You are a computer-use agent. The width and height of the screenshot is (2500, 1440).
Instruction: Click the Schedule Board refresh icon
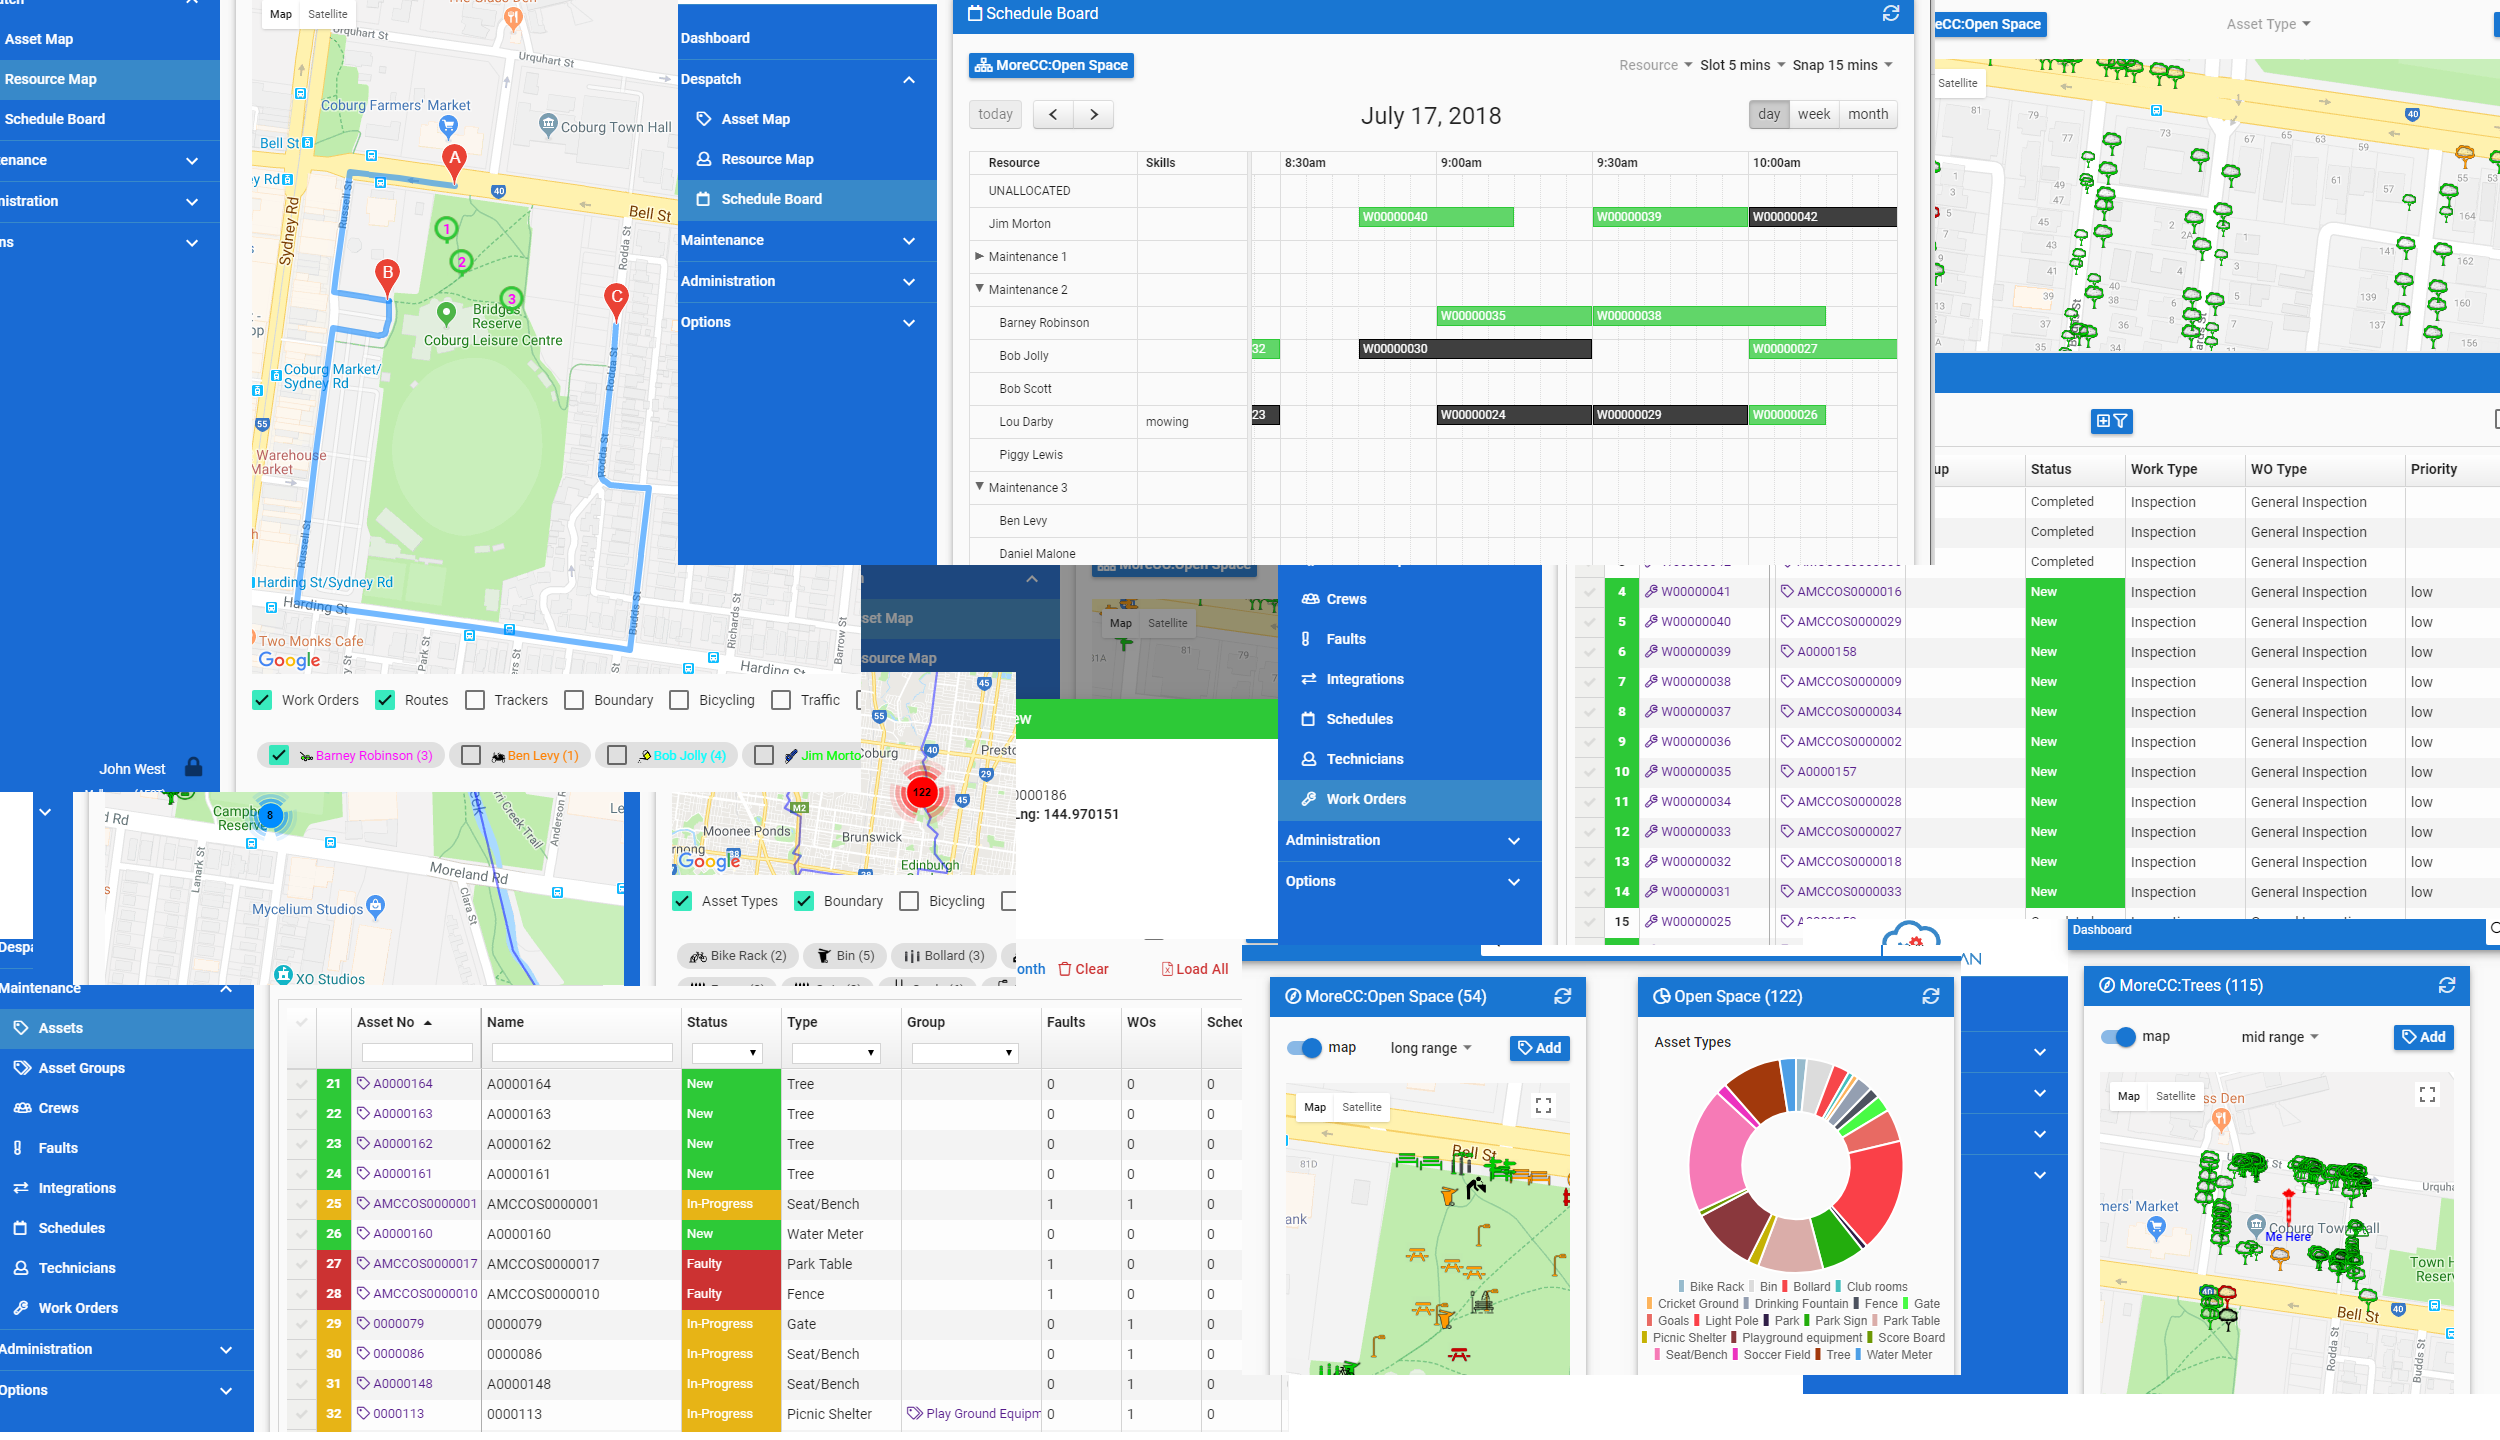tap(1890, 13)
